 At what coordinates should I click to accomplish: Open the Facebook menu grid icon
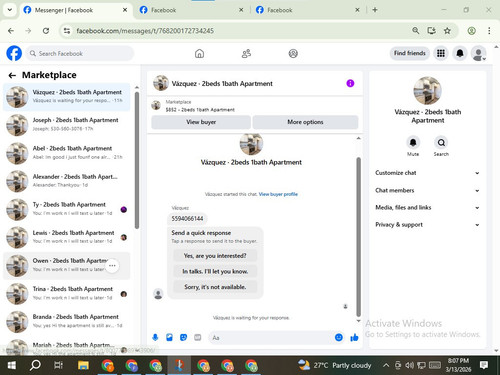tap(441, 53)
